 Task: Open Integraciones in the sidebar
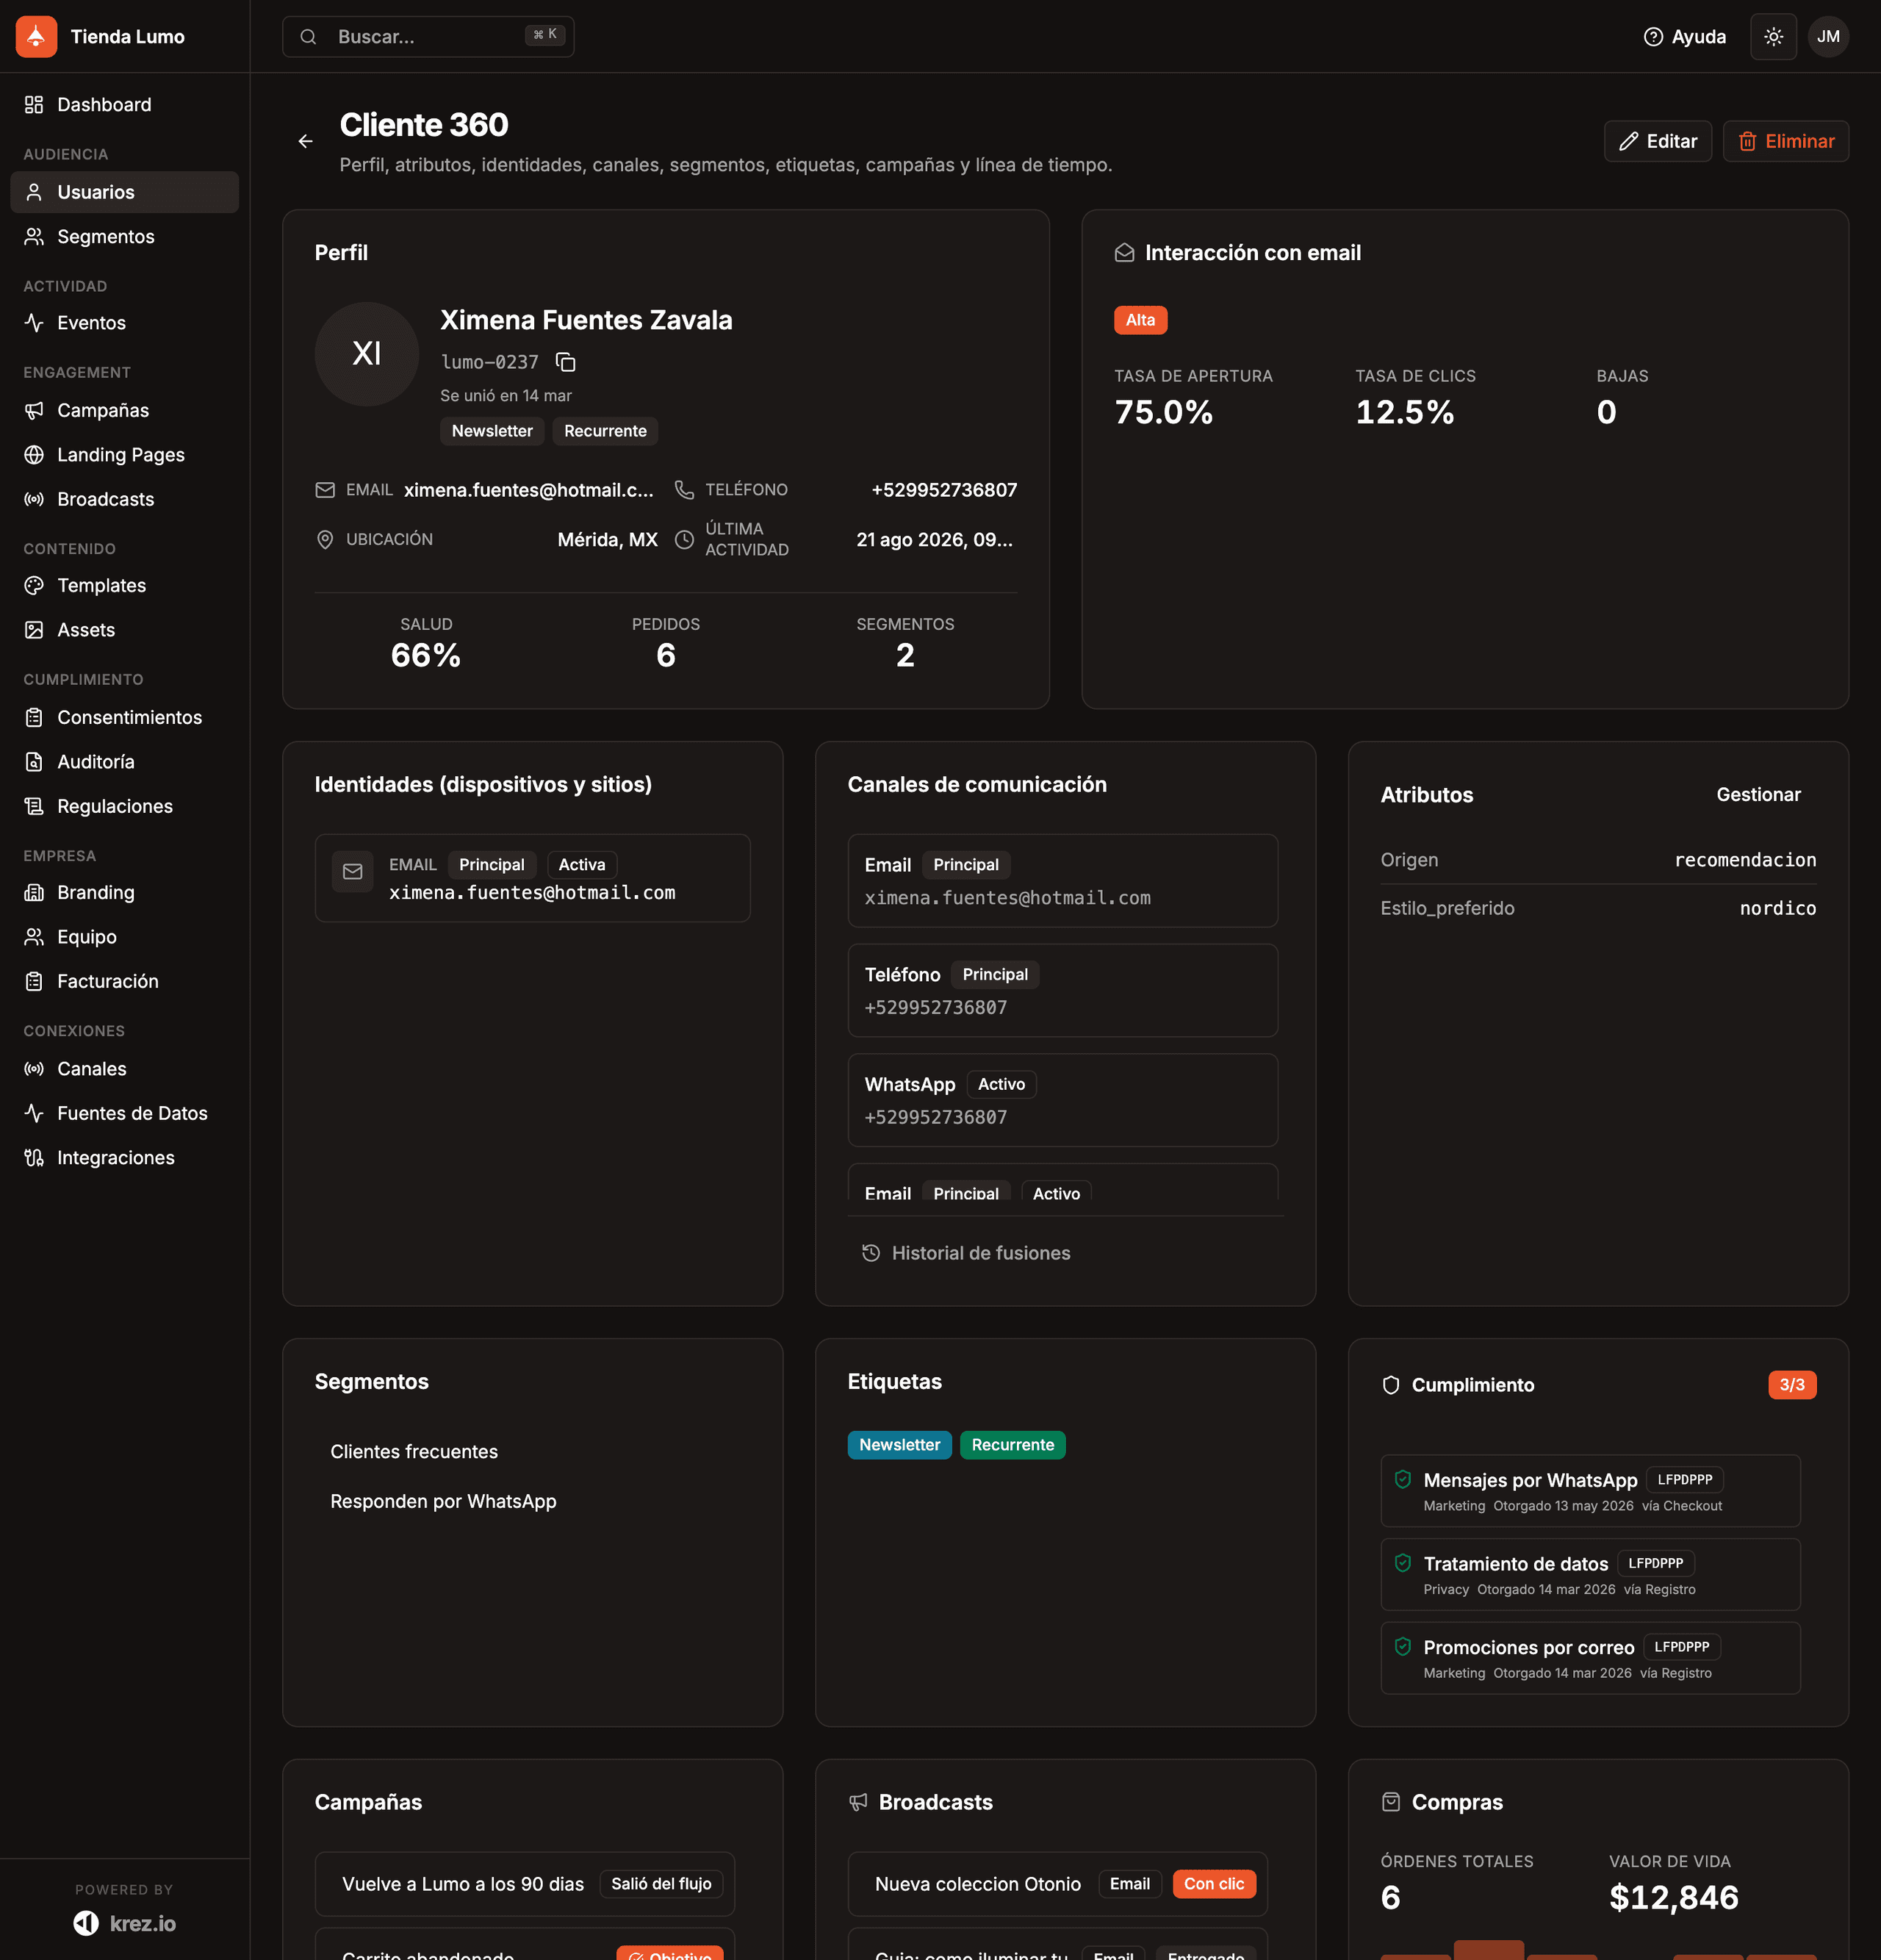pos(124,1158)
